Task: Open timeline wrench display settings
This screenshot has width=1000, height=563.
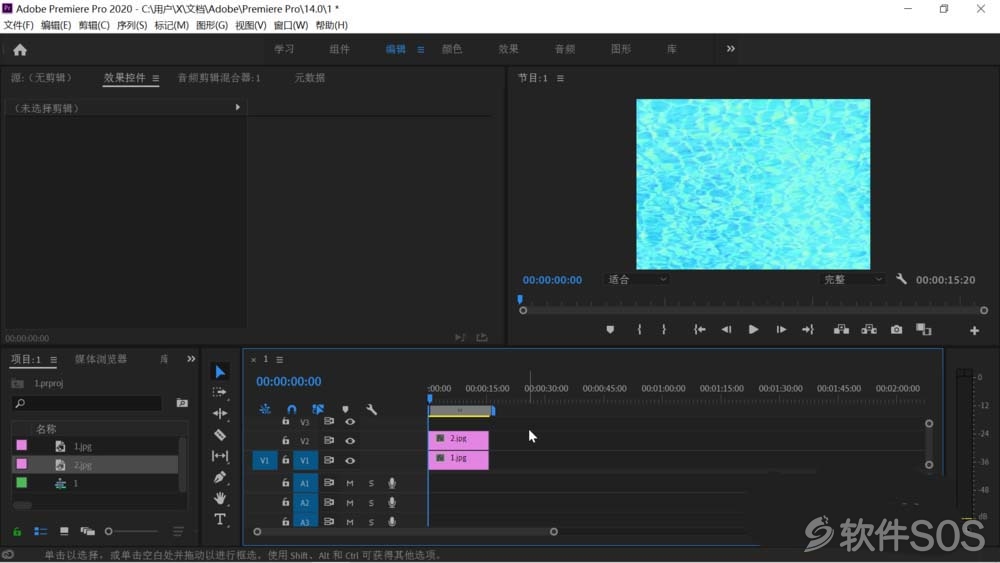Action: tap(371, 409)
